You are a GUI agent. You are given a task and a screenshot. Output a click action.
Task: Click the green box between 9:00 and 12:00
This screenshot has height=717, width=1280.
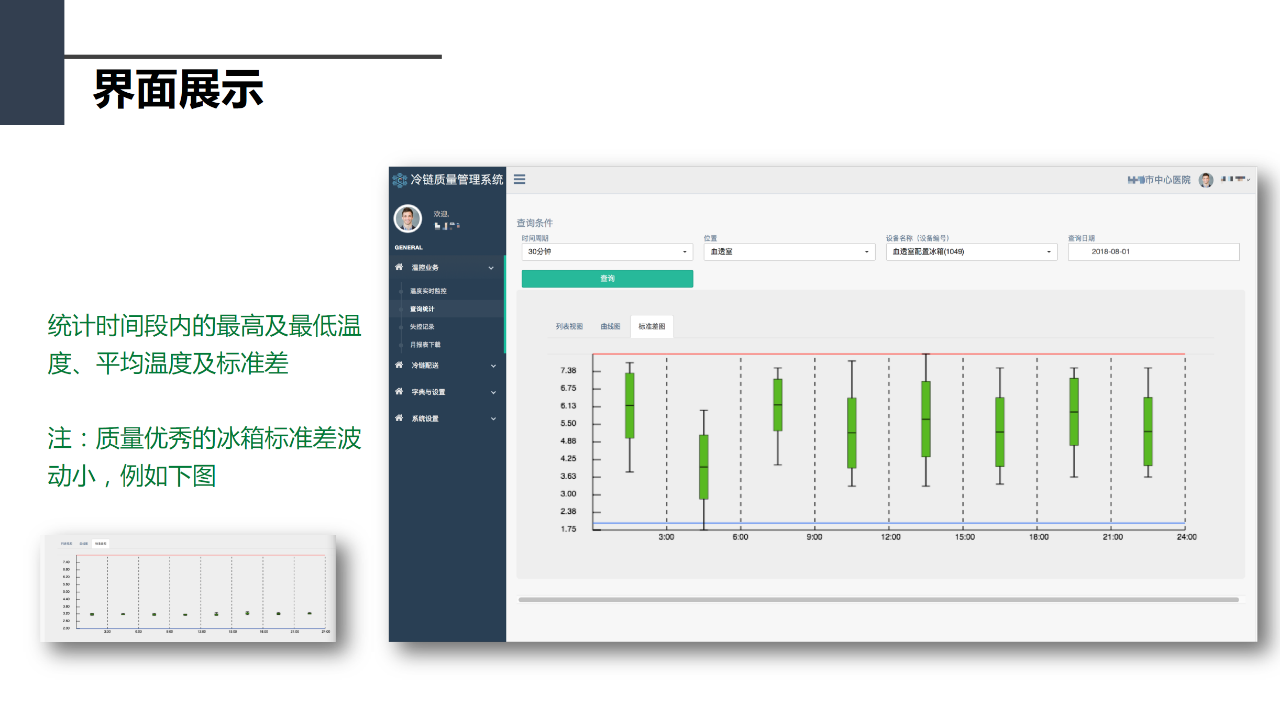click(x=851, y=433)
